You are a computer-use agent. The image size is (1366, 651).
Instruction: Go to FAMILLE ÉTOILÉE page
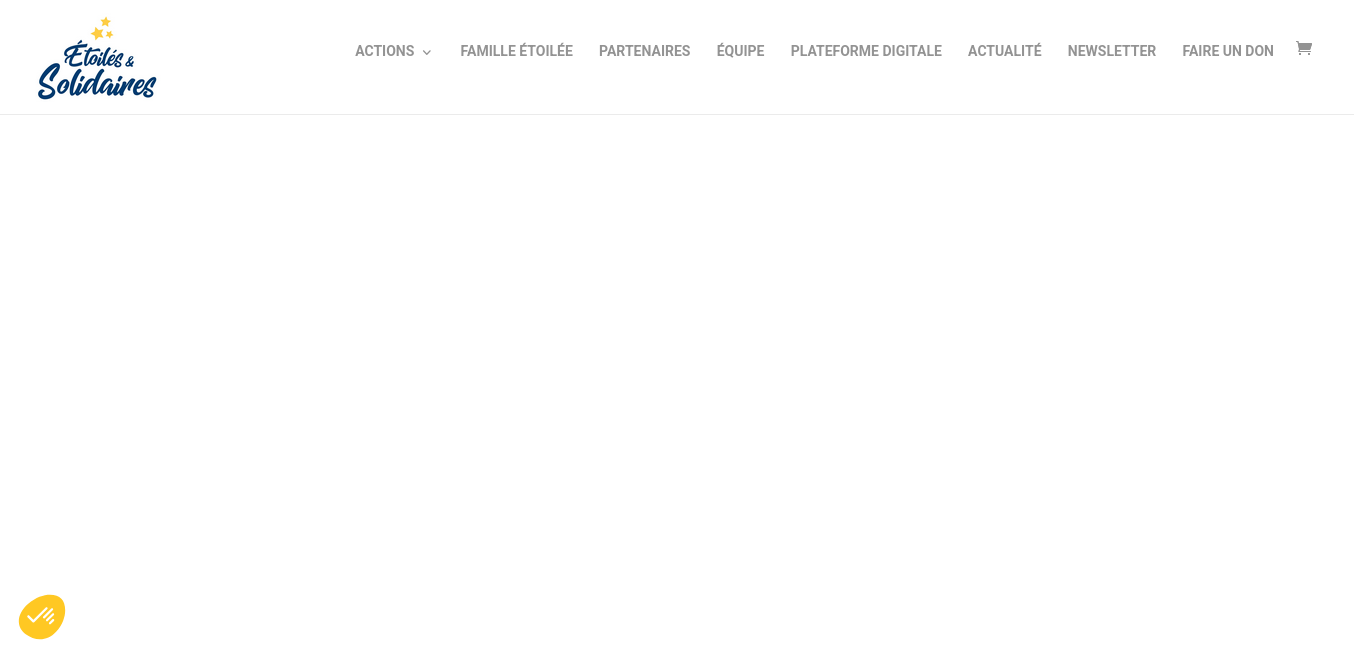(516, 51)
